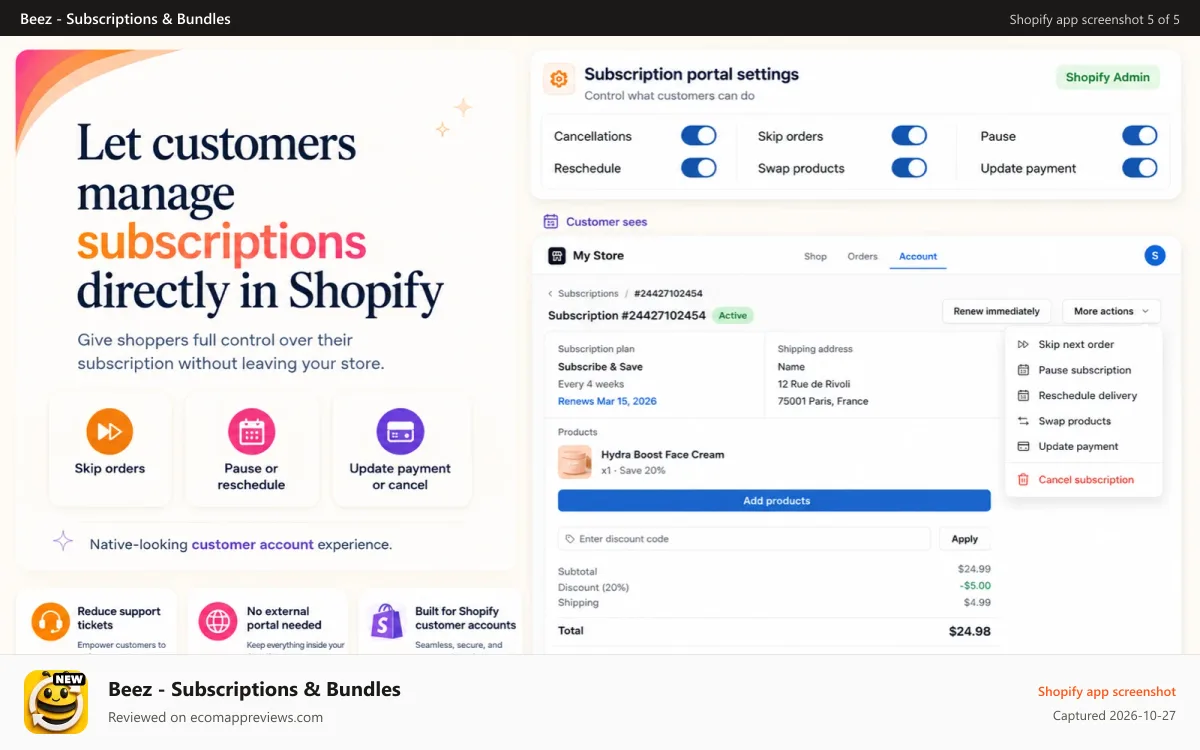Screen dimensions: 1200x750
Task: Click the Reschedule delivery calendar icon
Action: click(1023, 396)
